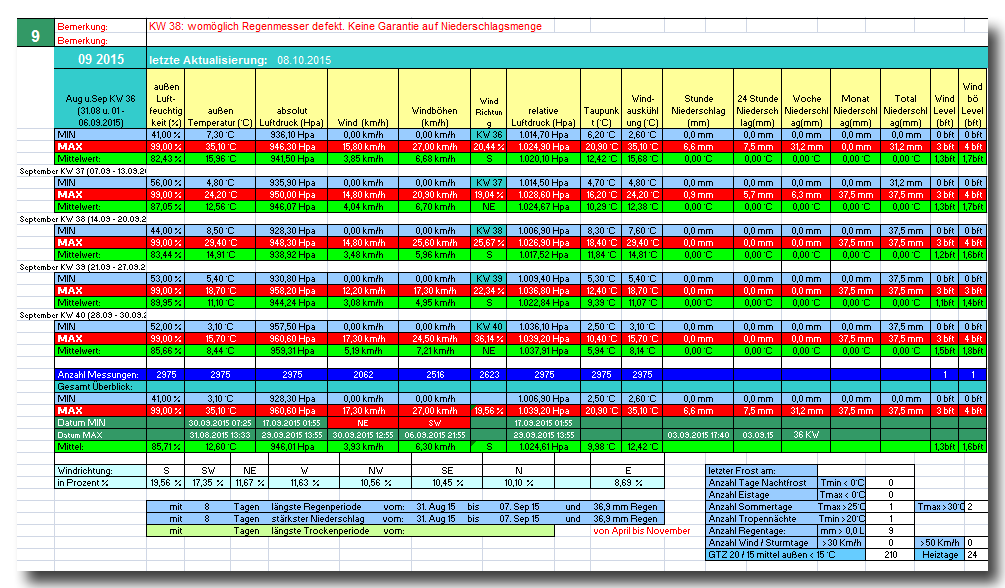This screenshot has width=1005, height=588.
Task: Click the 'letzte Aktualisierung:' label
Action: (208, 60)
